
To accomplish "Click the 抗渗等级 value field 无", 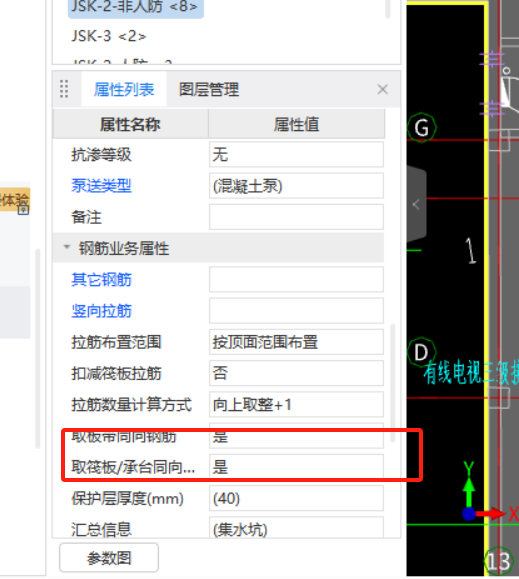I will pos(296,154).
